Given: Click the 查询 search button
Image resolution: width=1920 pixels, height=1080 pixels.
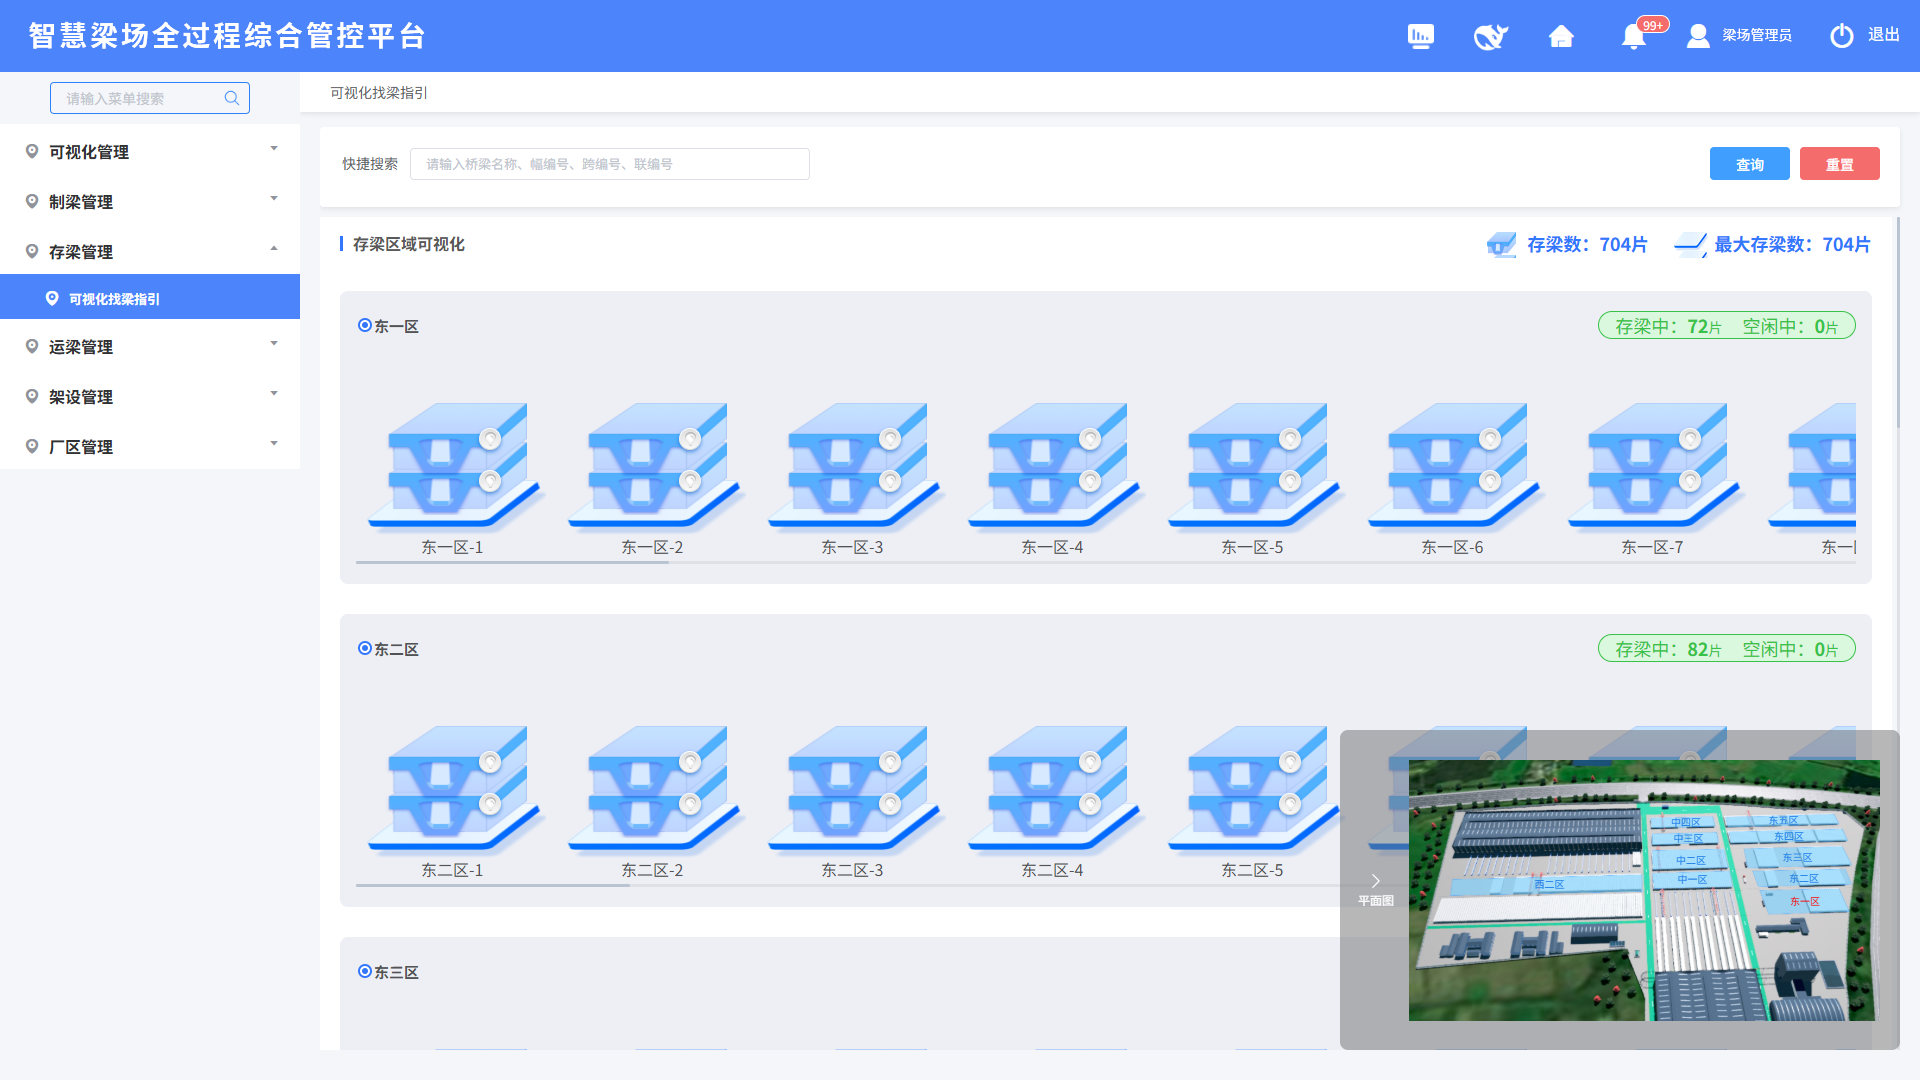Looking at the screenshot, I should (1750, 164).
